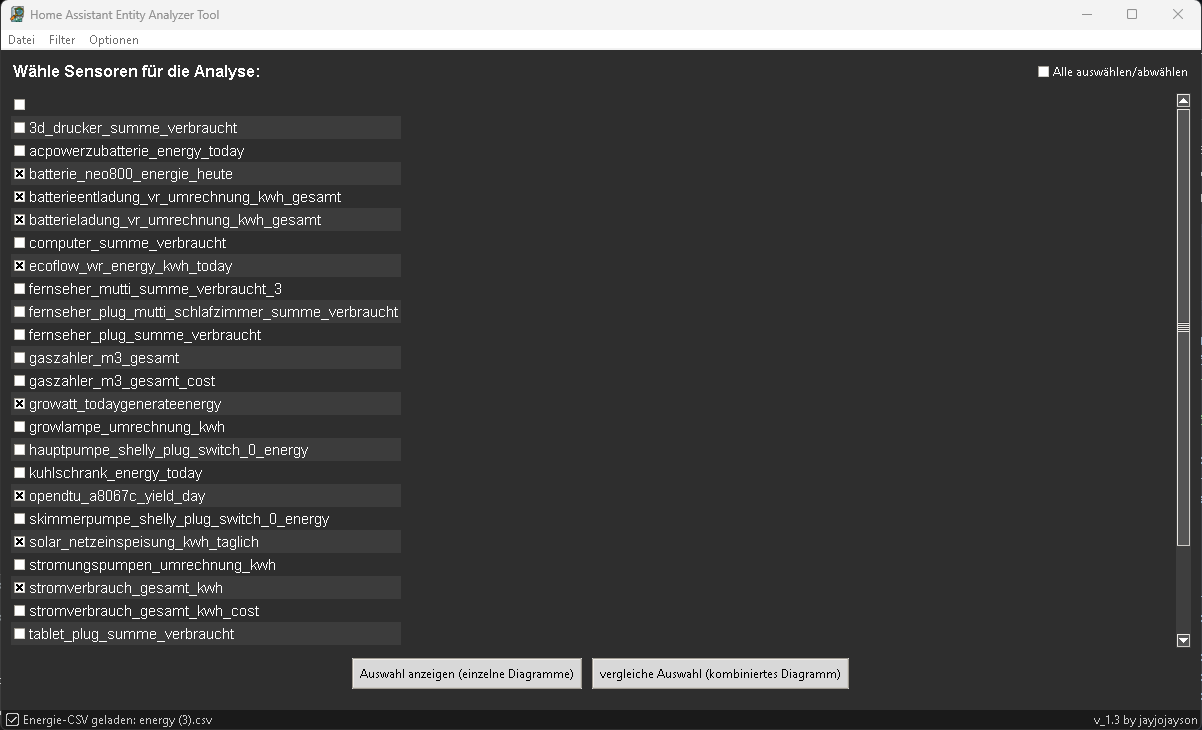Click the vertical scrollbar thumb
The height and width of the screenshot is (730, 1202).
tap(1183, 327)
